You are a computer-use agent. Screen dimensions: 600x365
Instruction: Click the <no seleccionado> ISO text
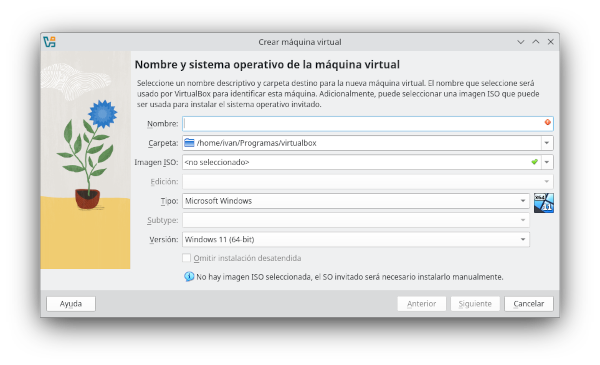tap(217, 162)
